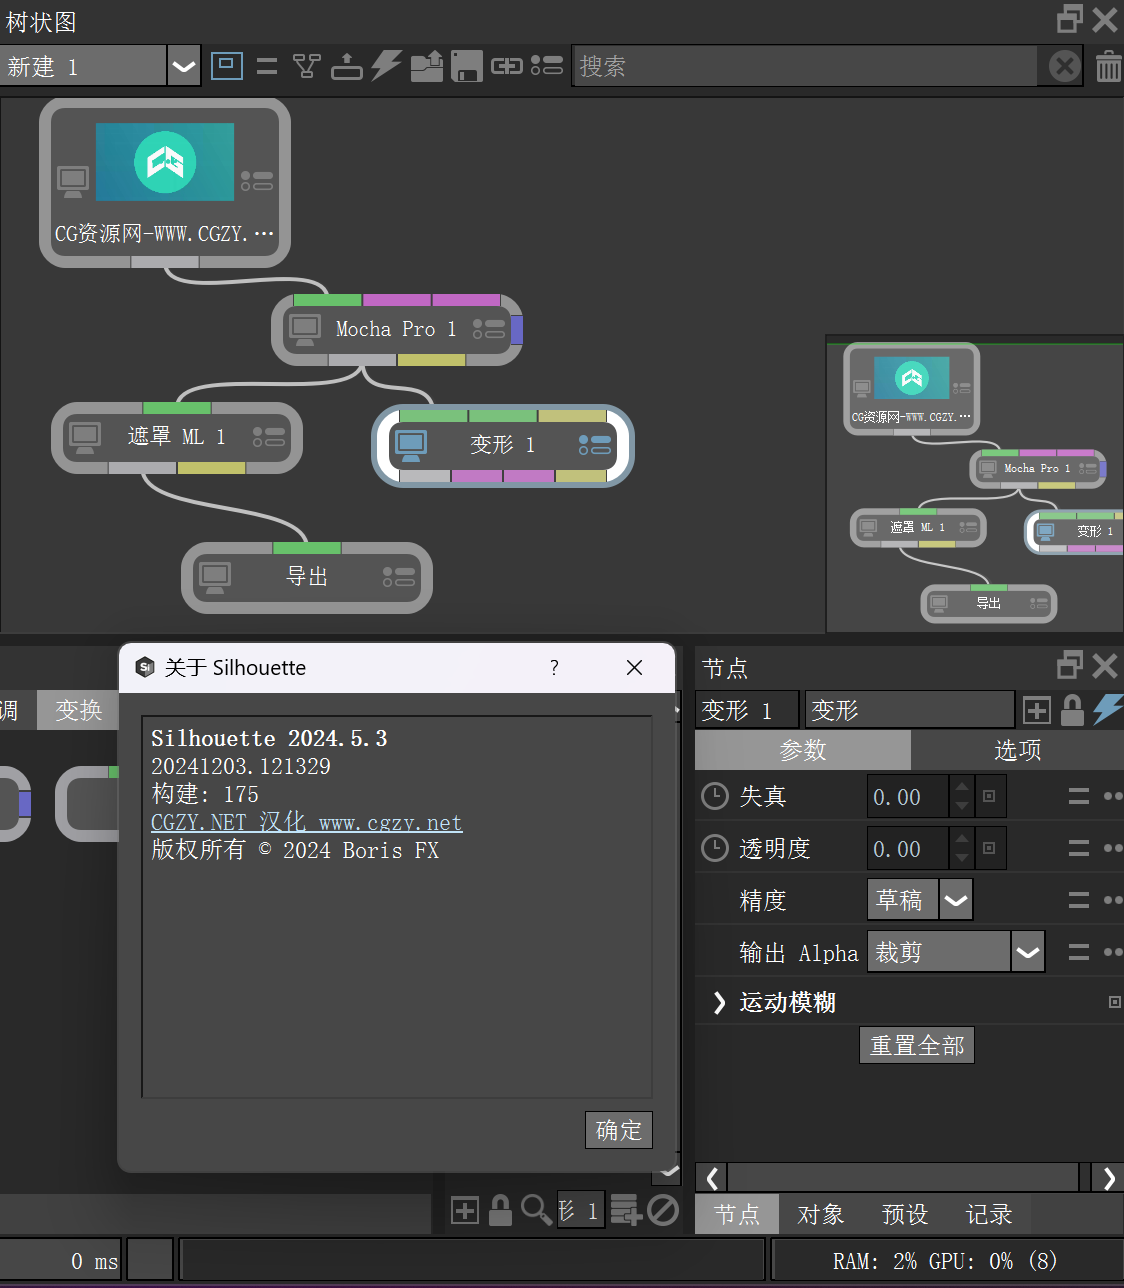Image resolution: width=1124 pixels, height=1288 pixels.
Task: Clear the search field with the X icon
Action: point(1065,66)
